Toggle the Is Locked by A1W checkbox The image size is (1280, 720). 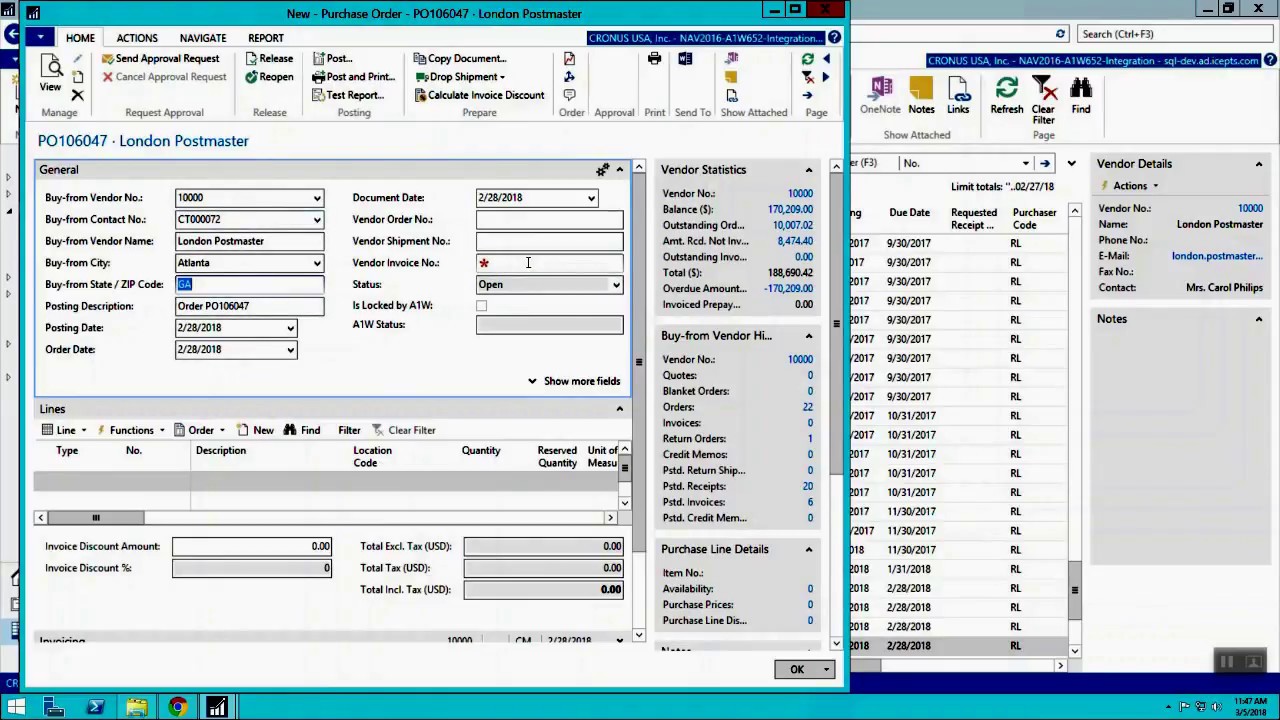coord(482,306)
